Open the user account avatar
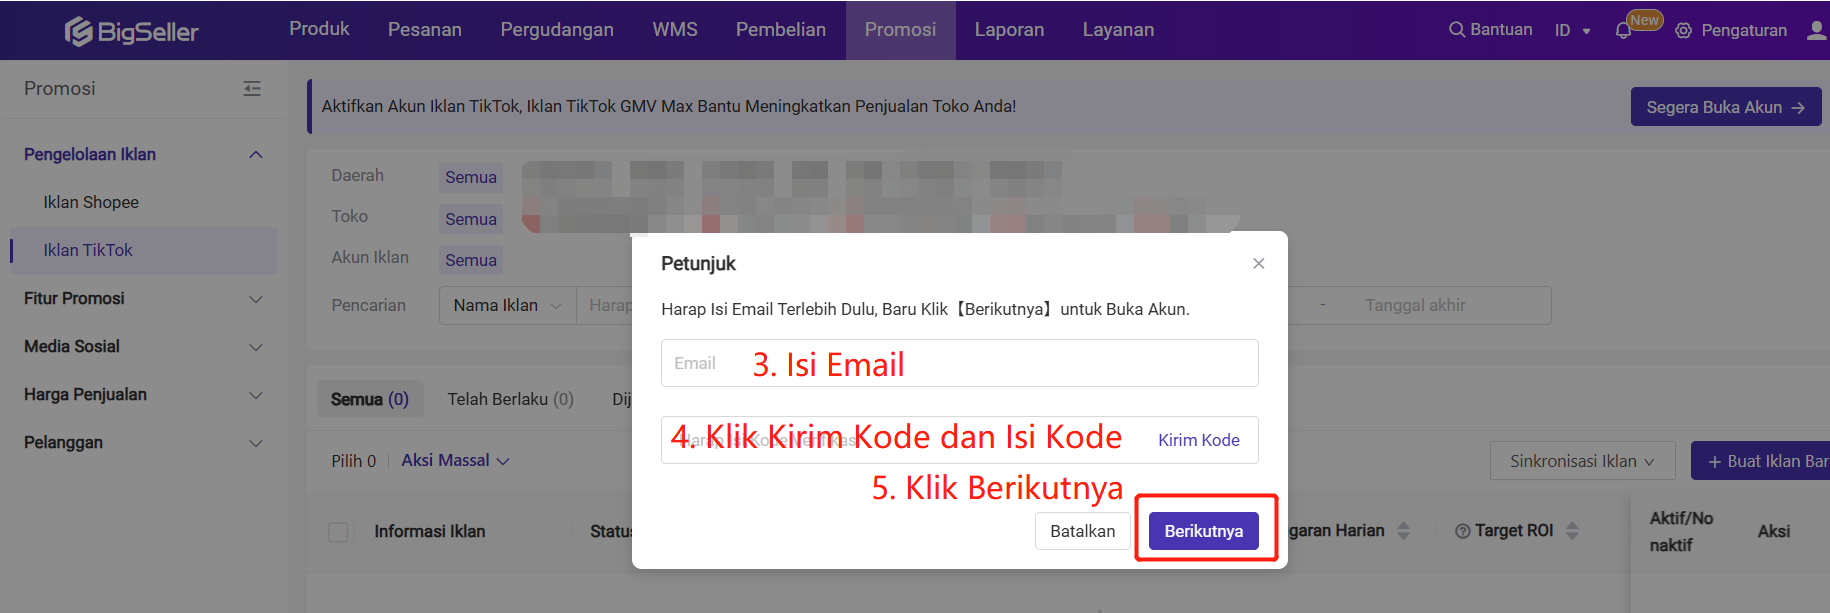Screen dimensions: 1830x613 point(1817,30)
